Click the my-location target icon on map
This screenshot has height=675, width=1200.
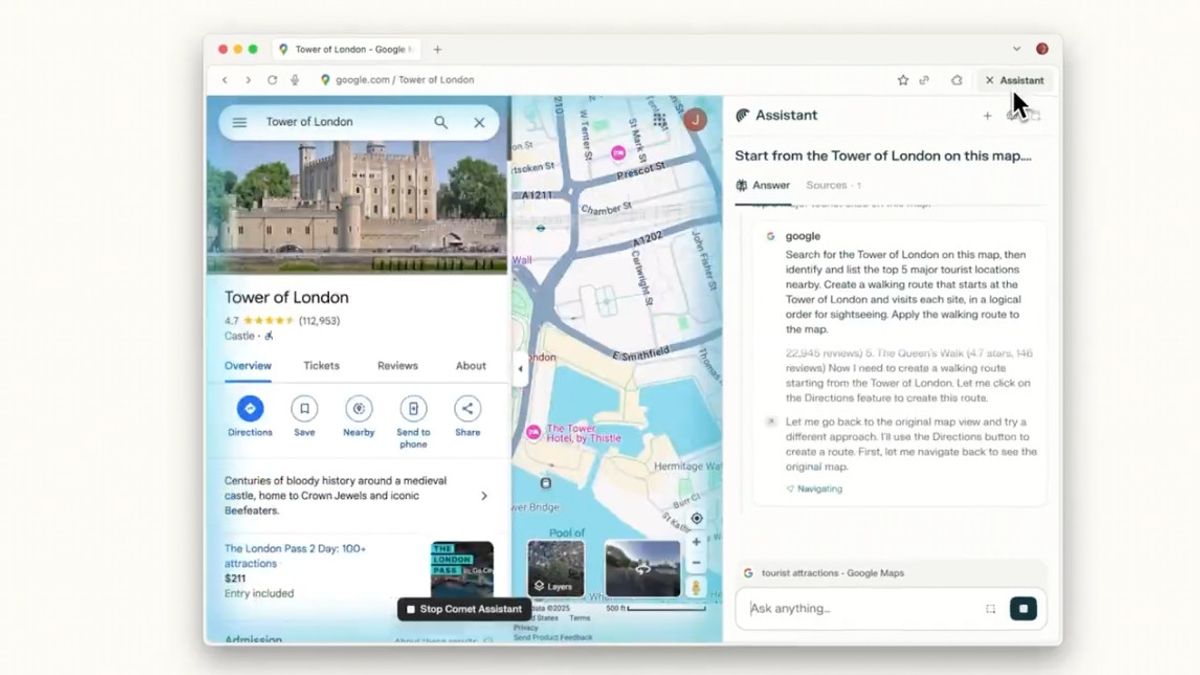pyautogui.click(x=697, y=518)
